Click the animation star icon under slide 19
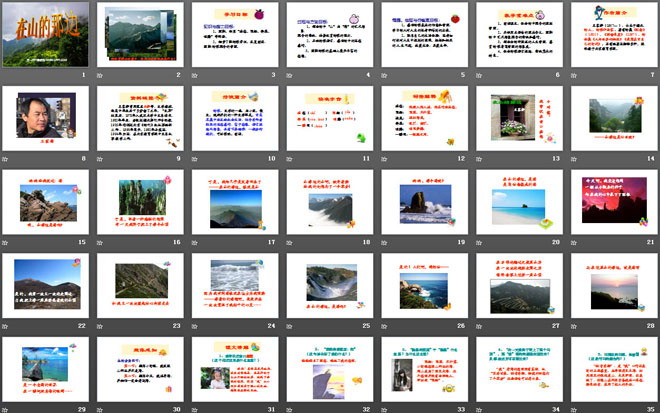Viewport: 660px width, 413px height. [384, 243]
